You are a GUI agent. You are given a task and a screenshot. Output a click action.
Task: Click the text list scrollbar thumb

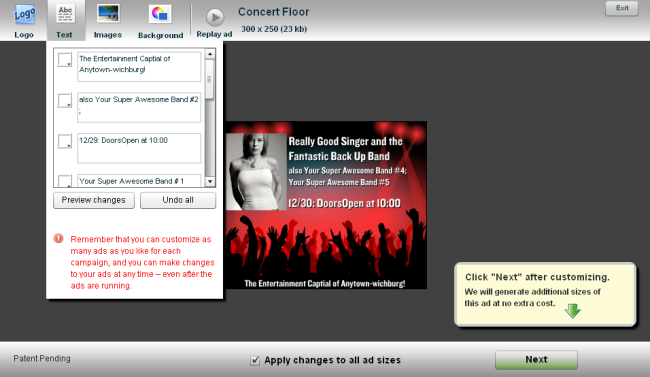coord(210,79)
